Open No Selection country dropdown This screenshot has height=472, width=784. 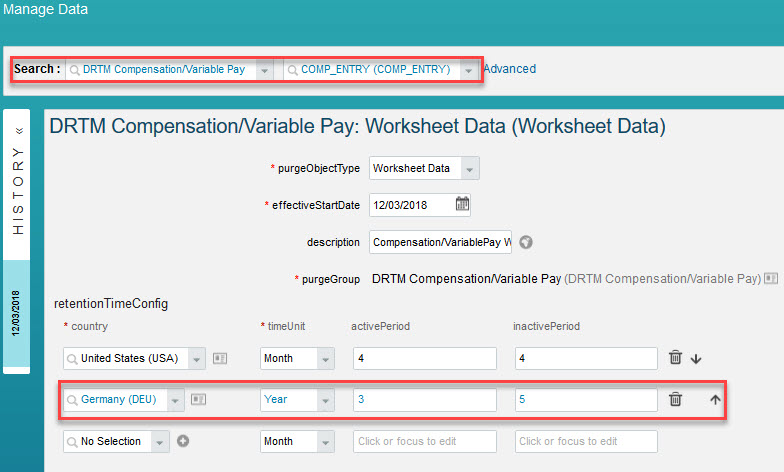tap(160, 442)
